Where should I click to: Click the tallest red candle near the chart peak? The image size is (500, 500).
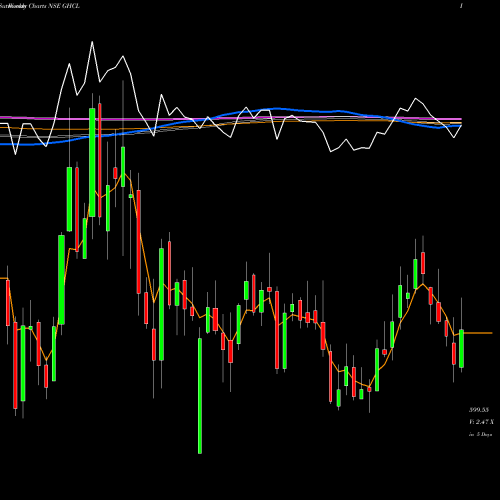[100, 160]
